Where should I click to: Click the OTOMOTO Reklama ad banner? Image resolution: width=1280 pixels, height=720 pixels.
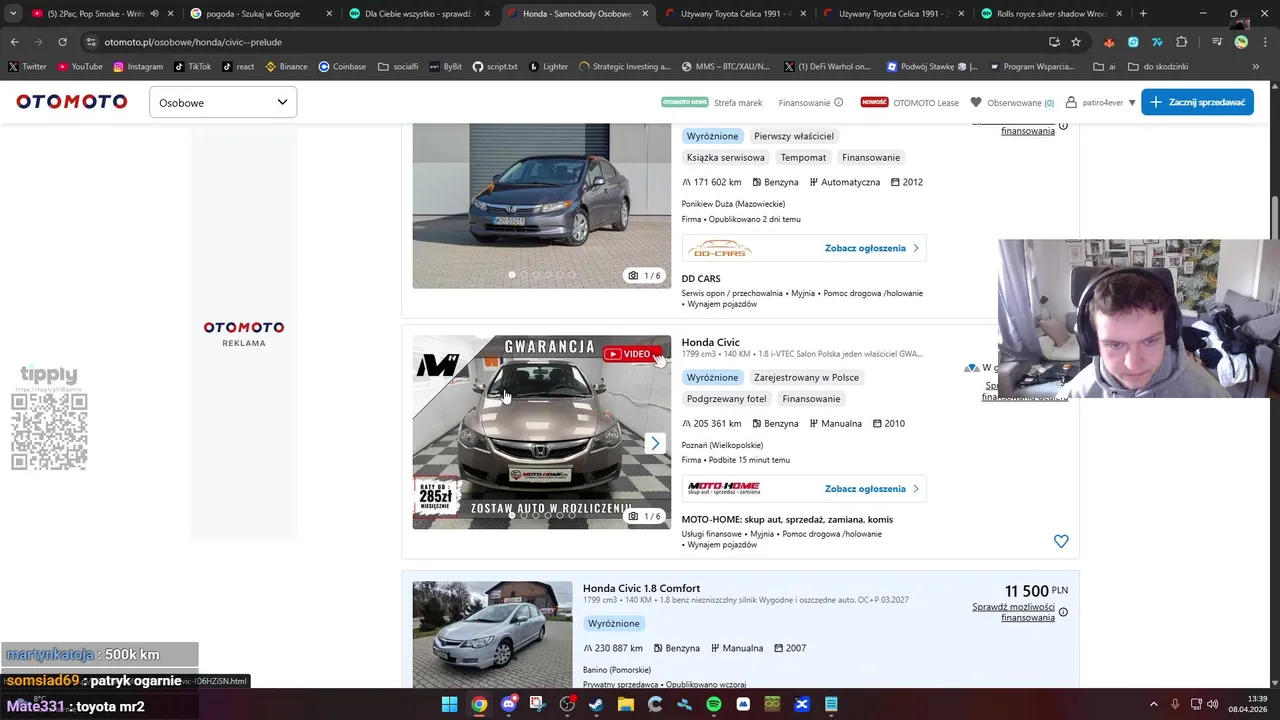(244, 333)
